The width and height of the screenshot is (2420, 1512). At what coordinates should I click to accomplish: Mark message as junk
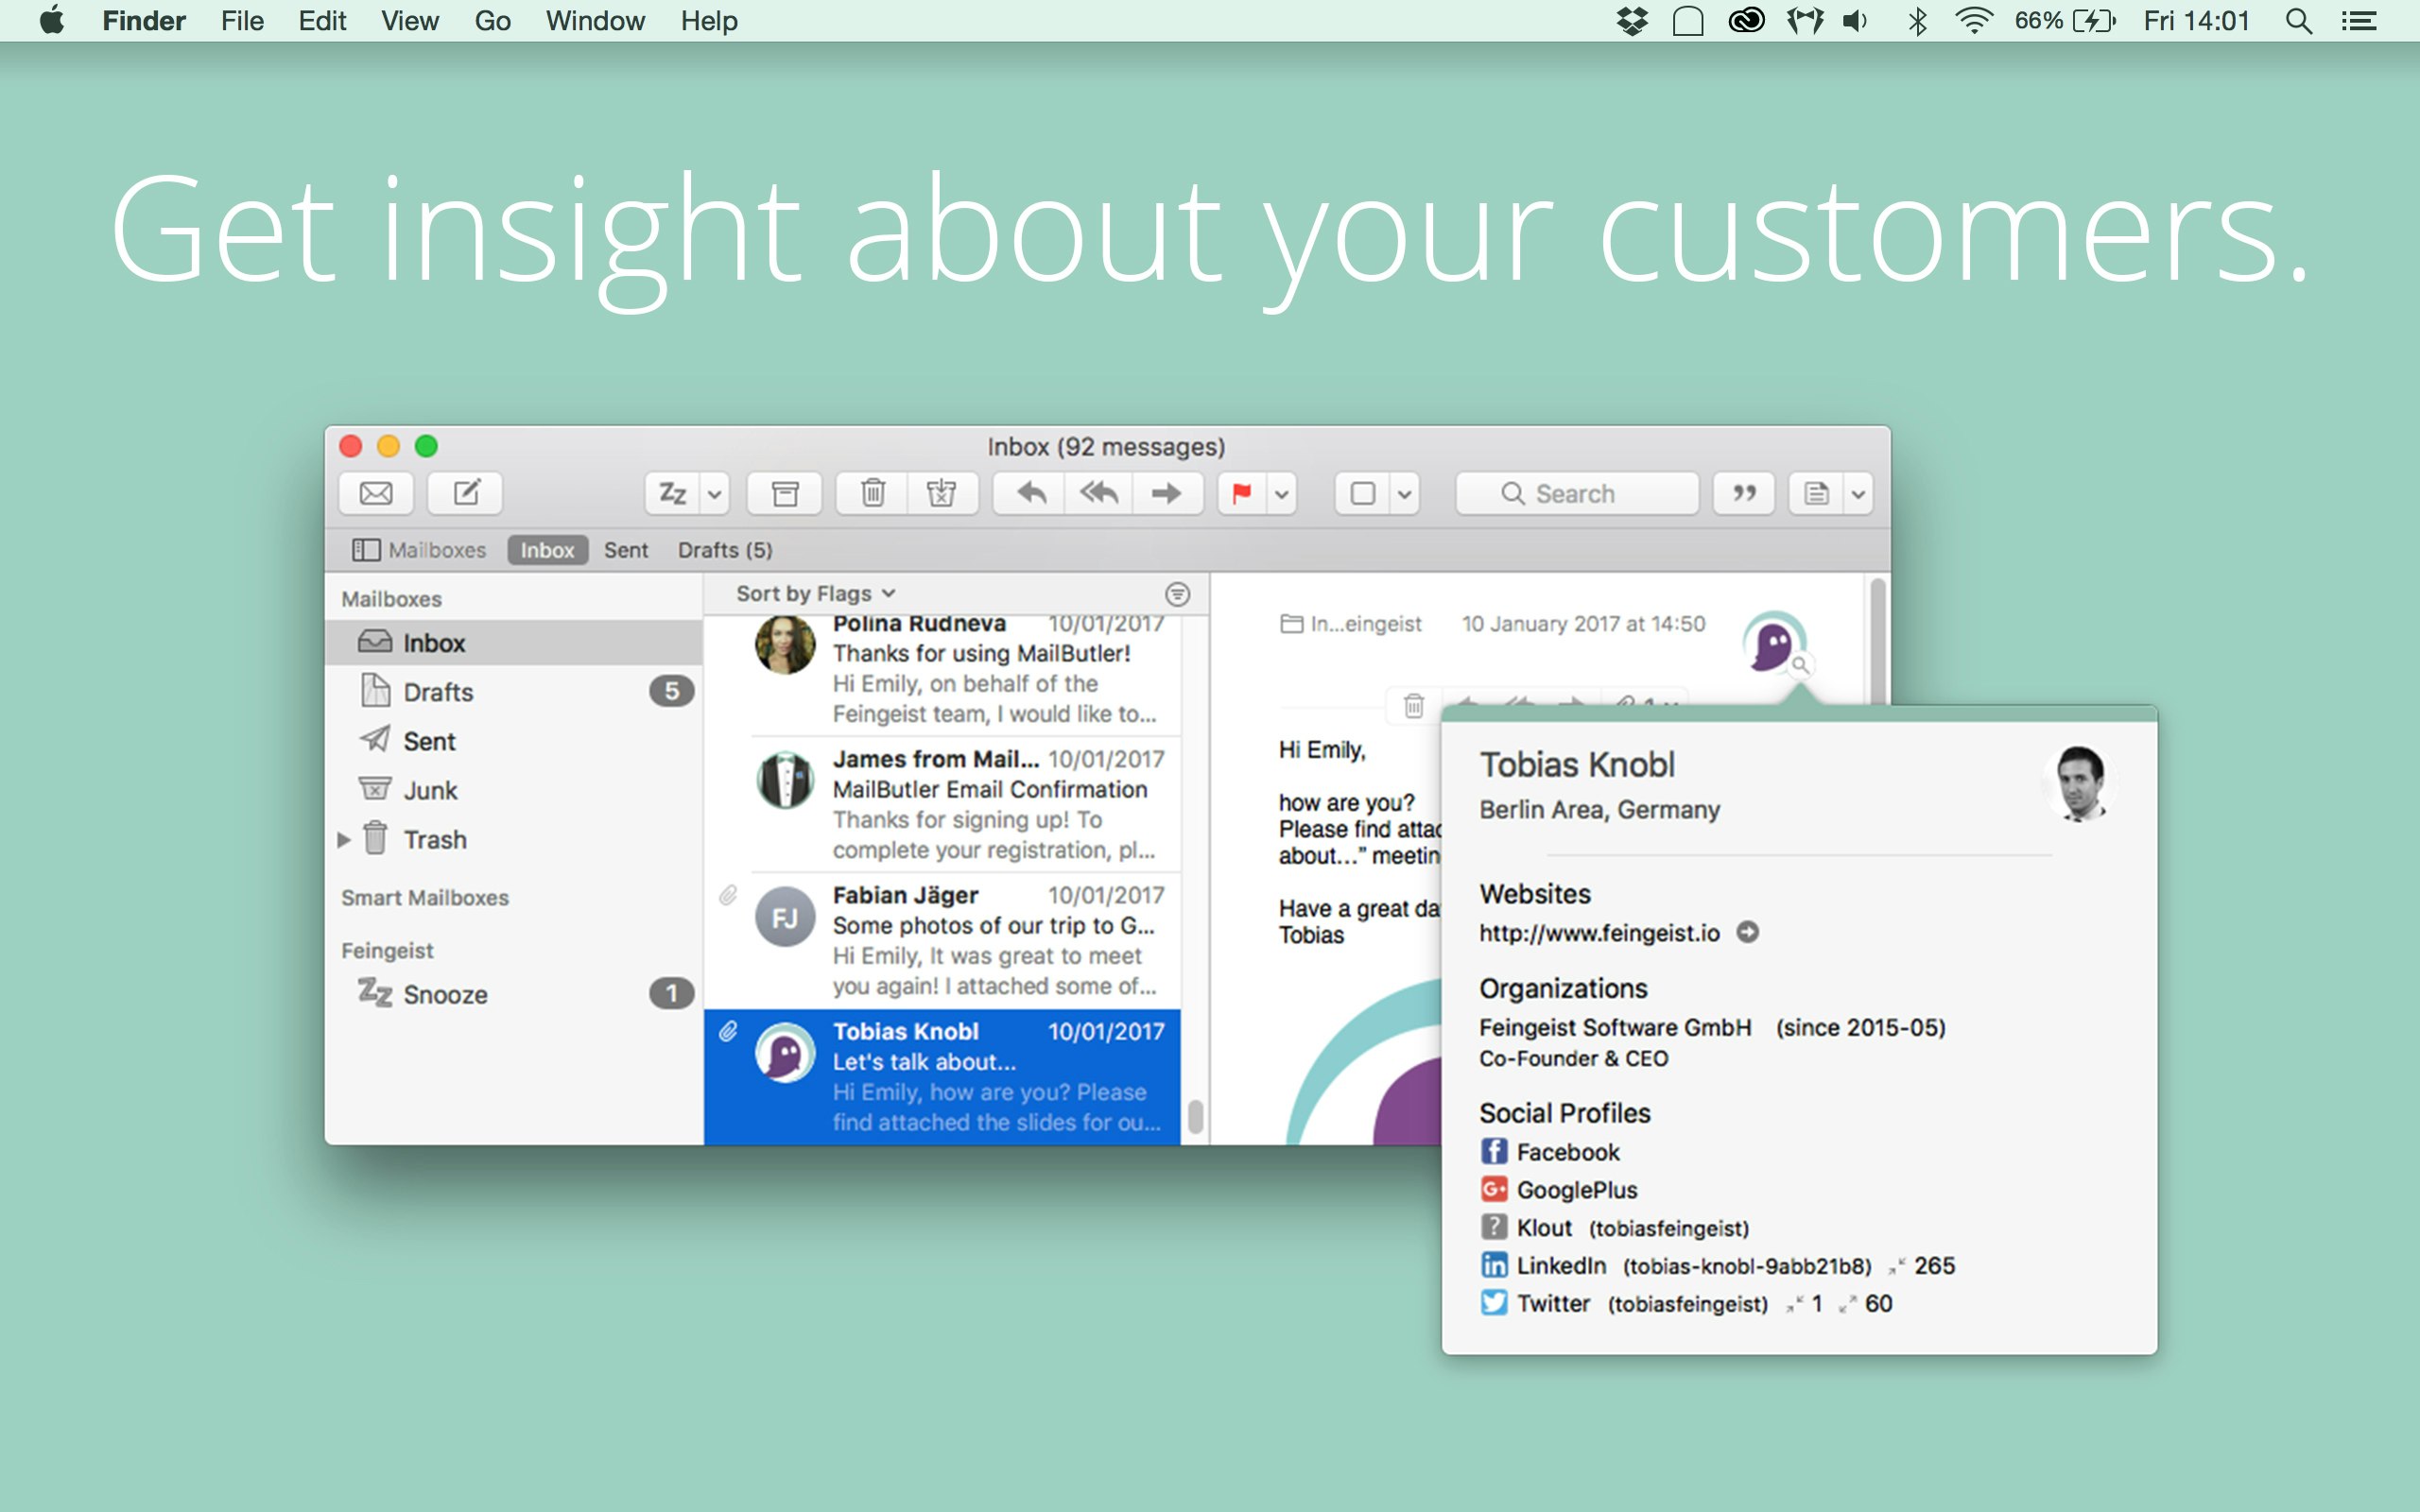tap(941, 493)
